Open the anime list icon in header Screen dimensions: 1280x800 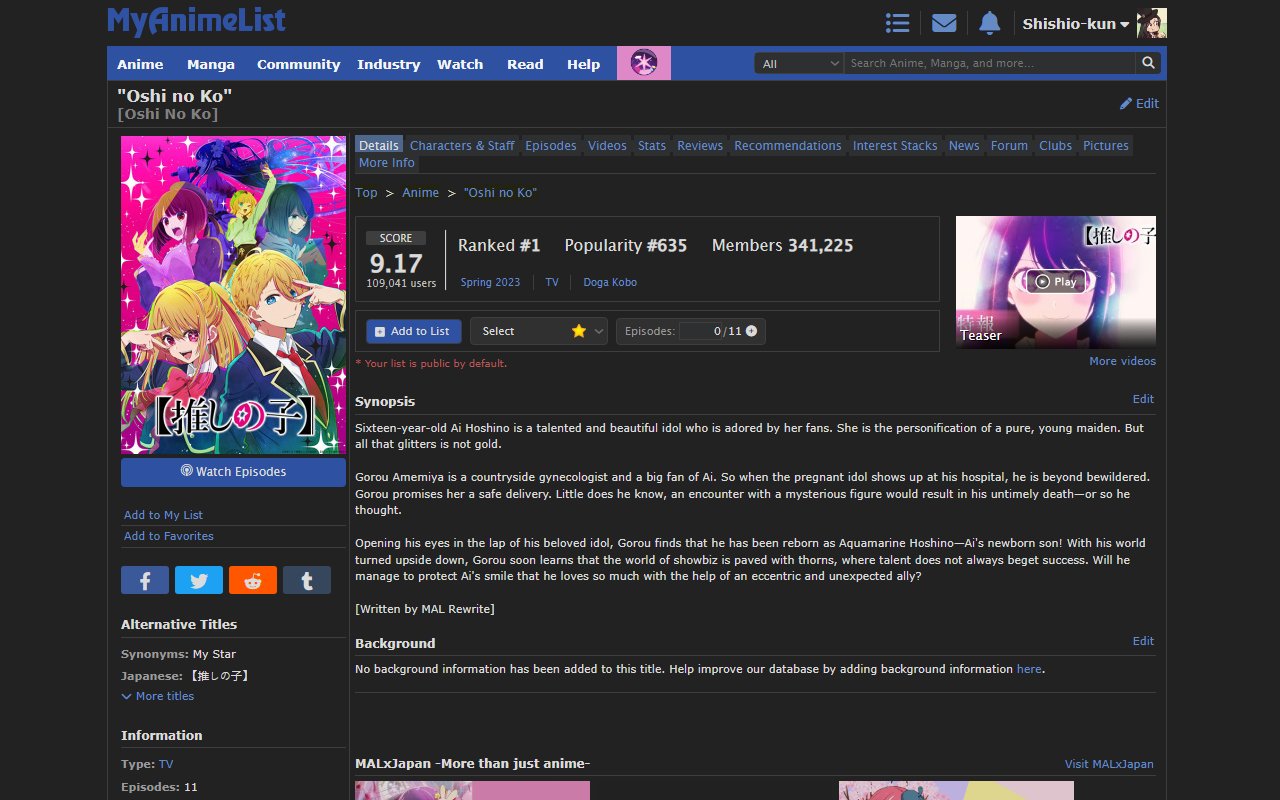pos(897,22)
